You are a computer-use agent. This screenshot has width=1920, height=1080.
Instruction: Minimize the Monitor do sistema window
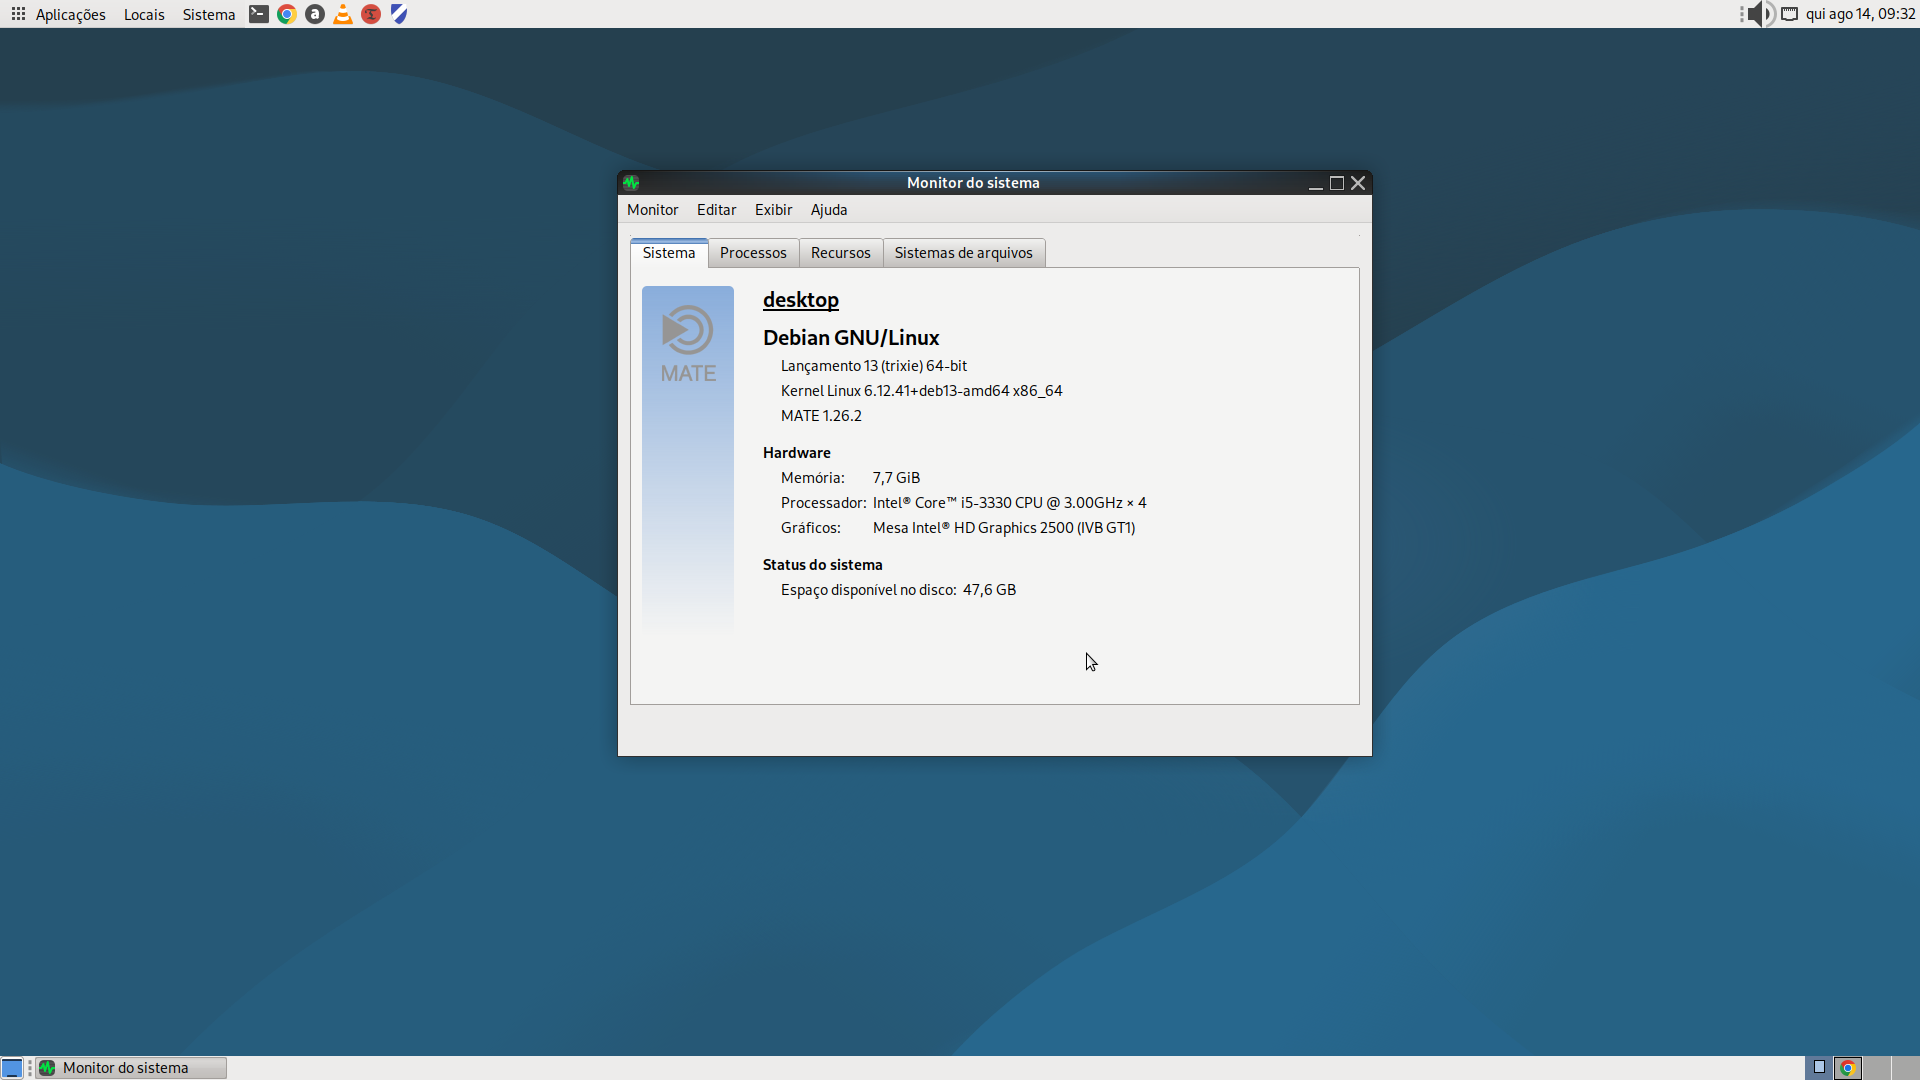pyautogui.click(x=1316, y=183)
